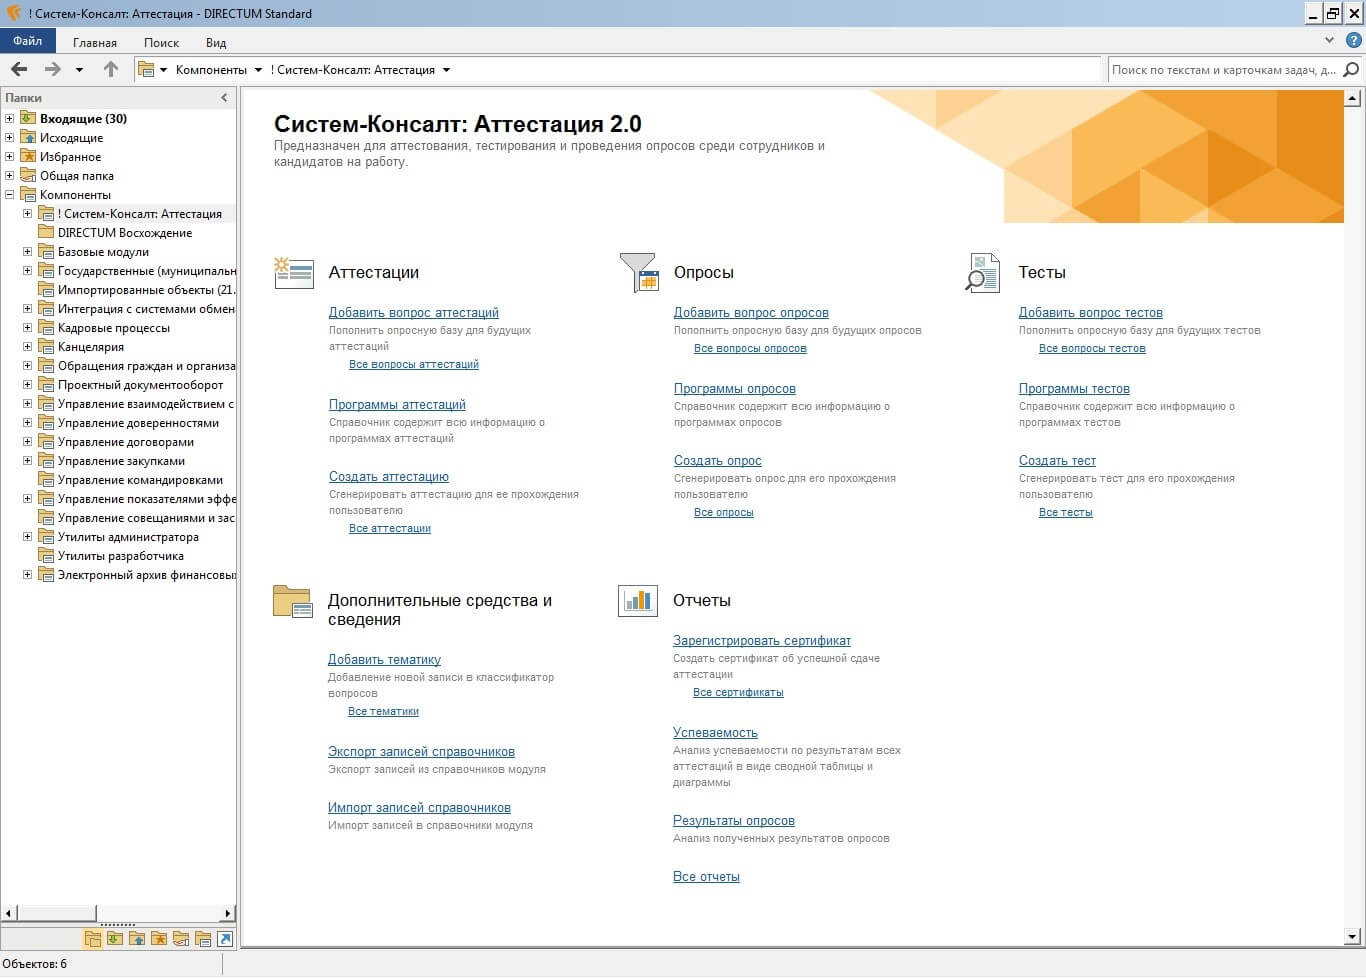Select Проектный документооборот in folder tree
Image resolution: width=1366 pixels, height=978 pixels.
point(141,384)
